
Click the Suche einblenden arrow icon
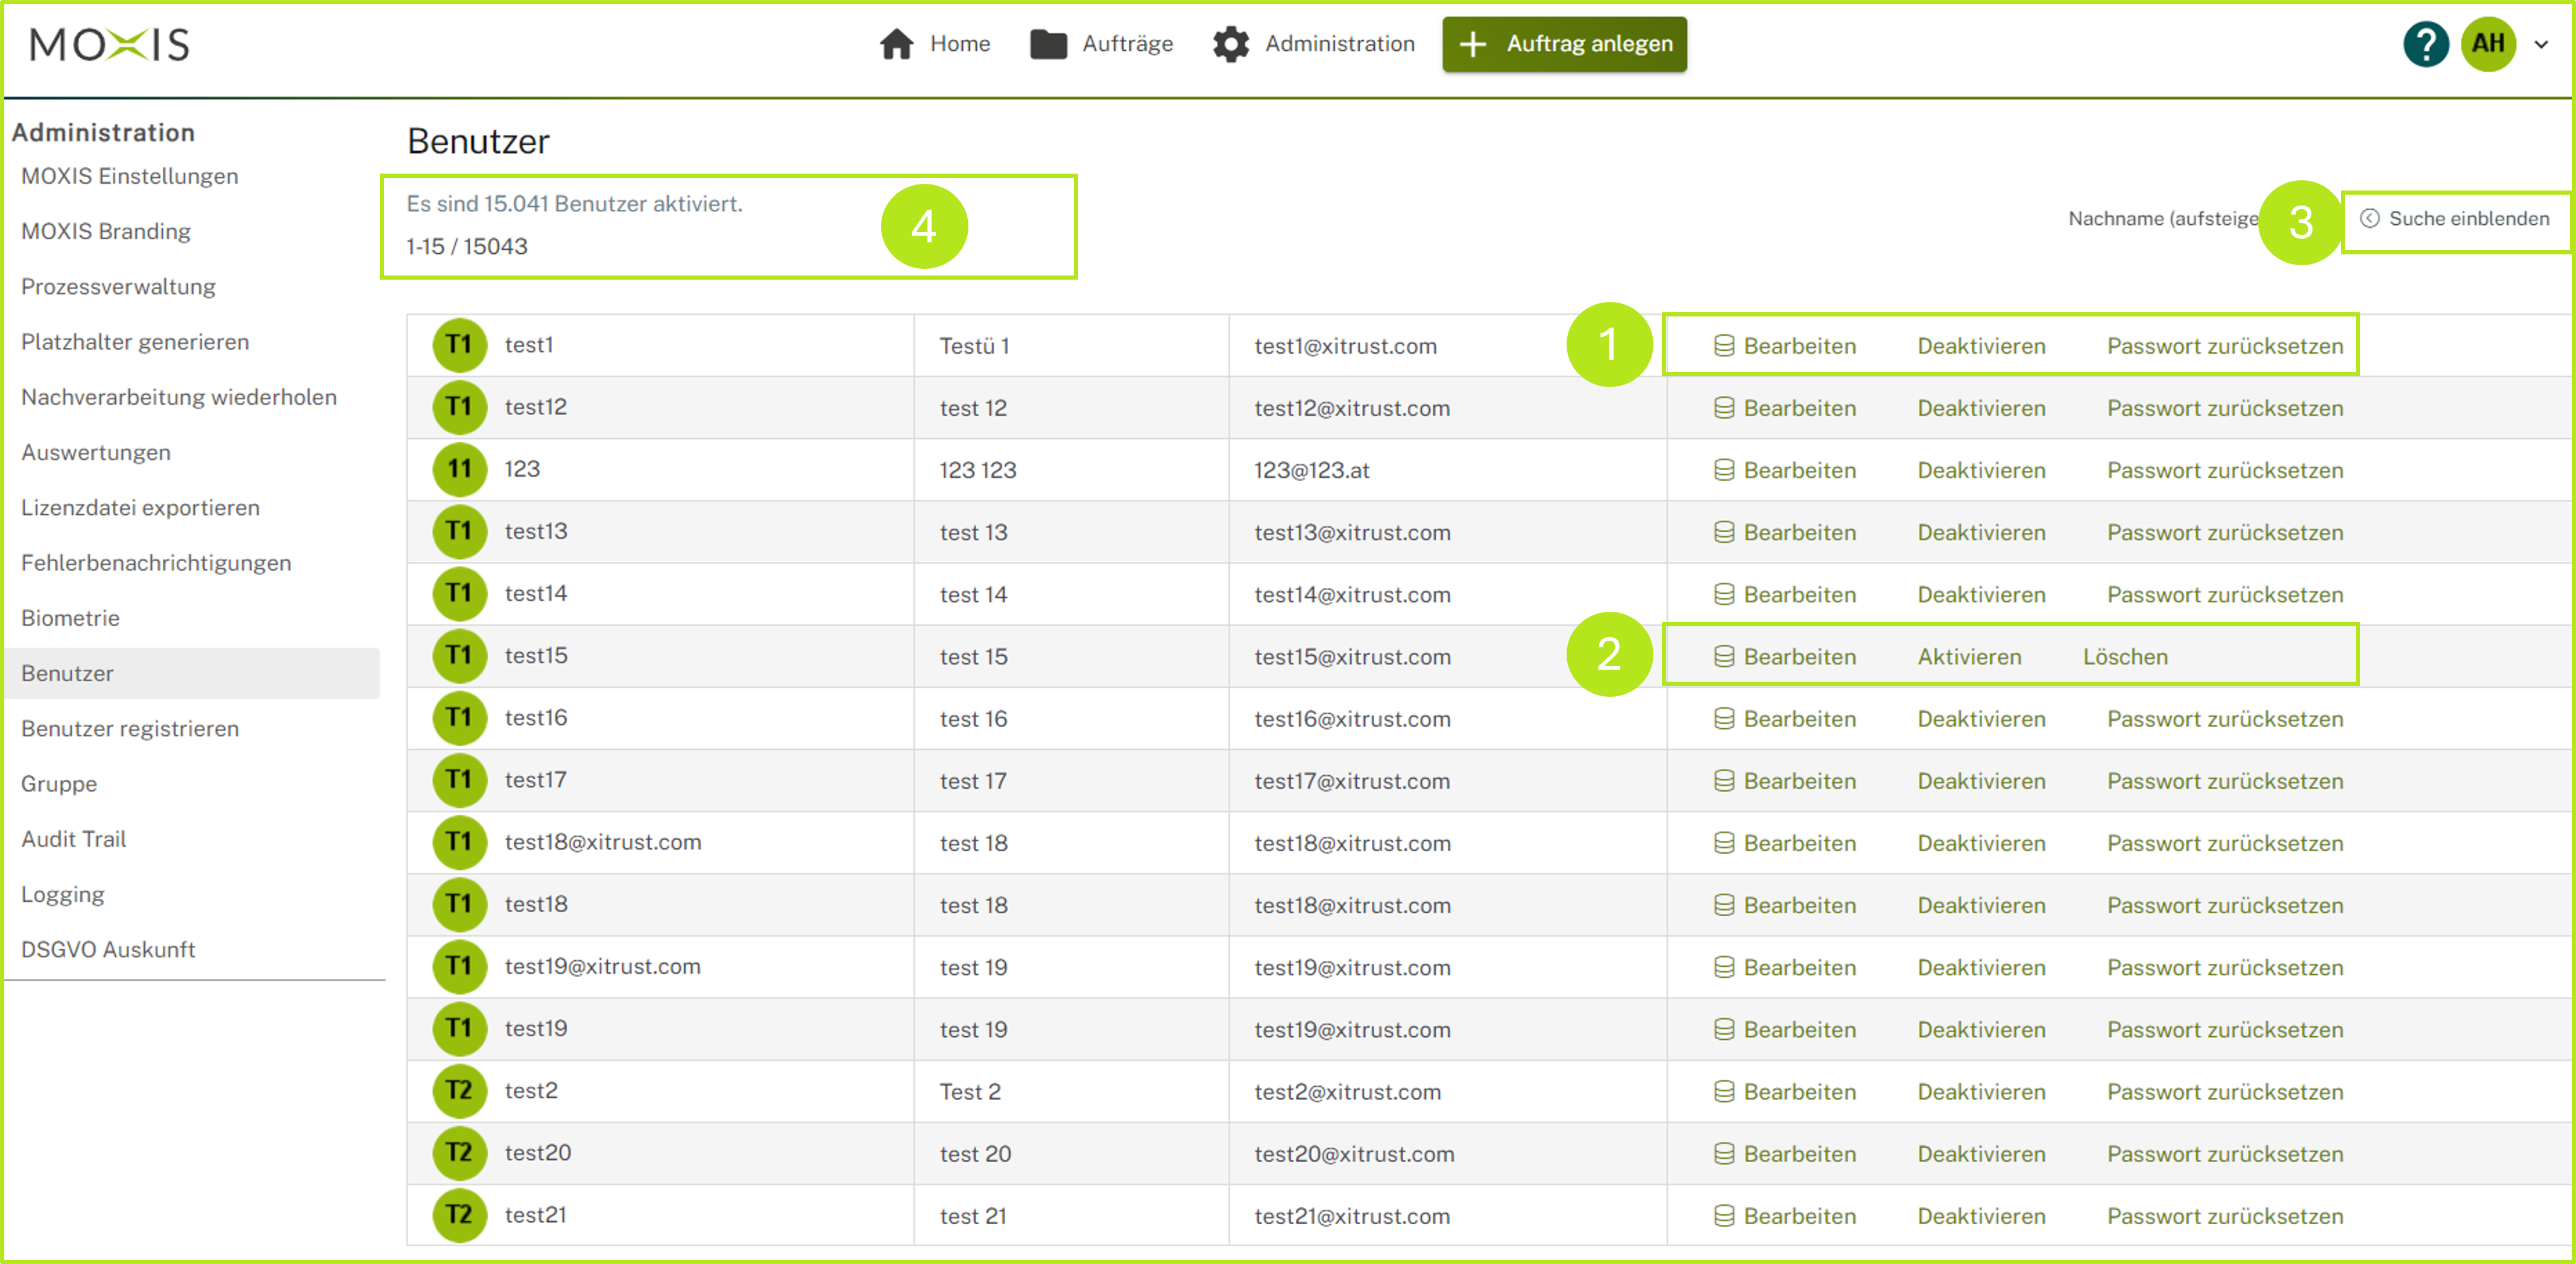pos(2369,218)
